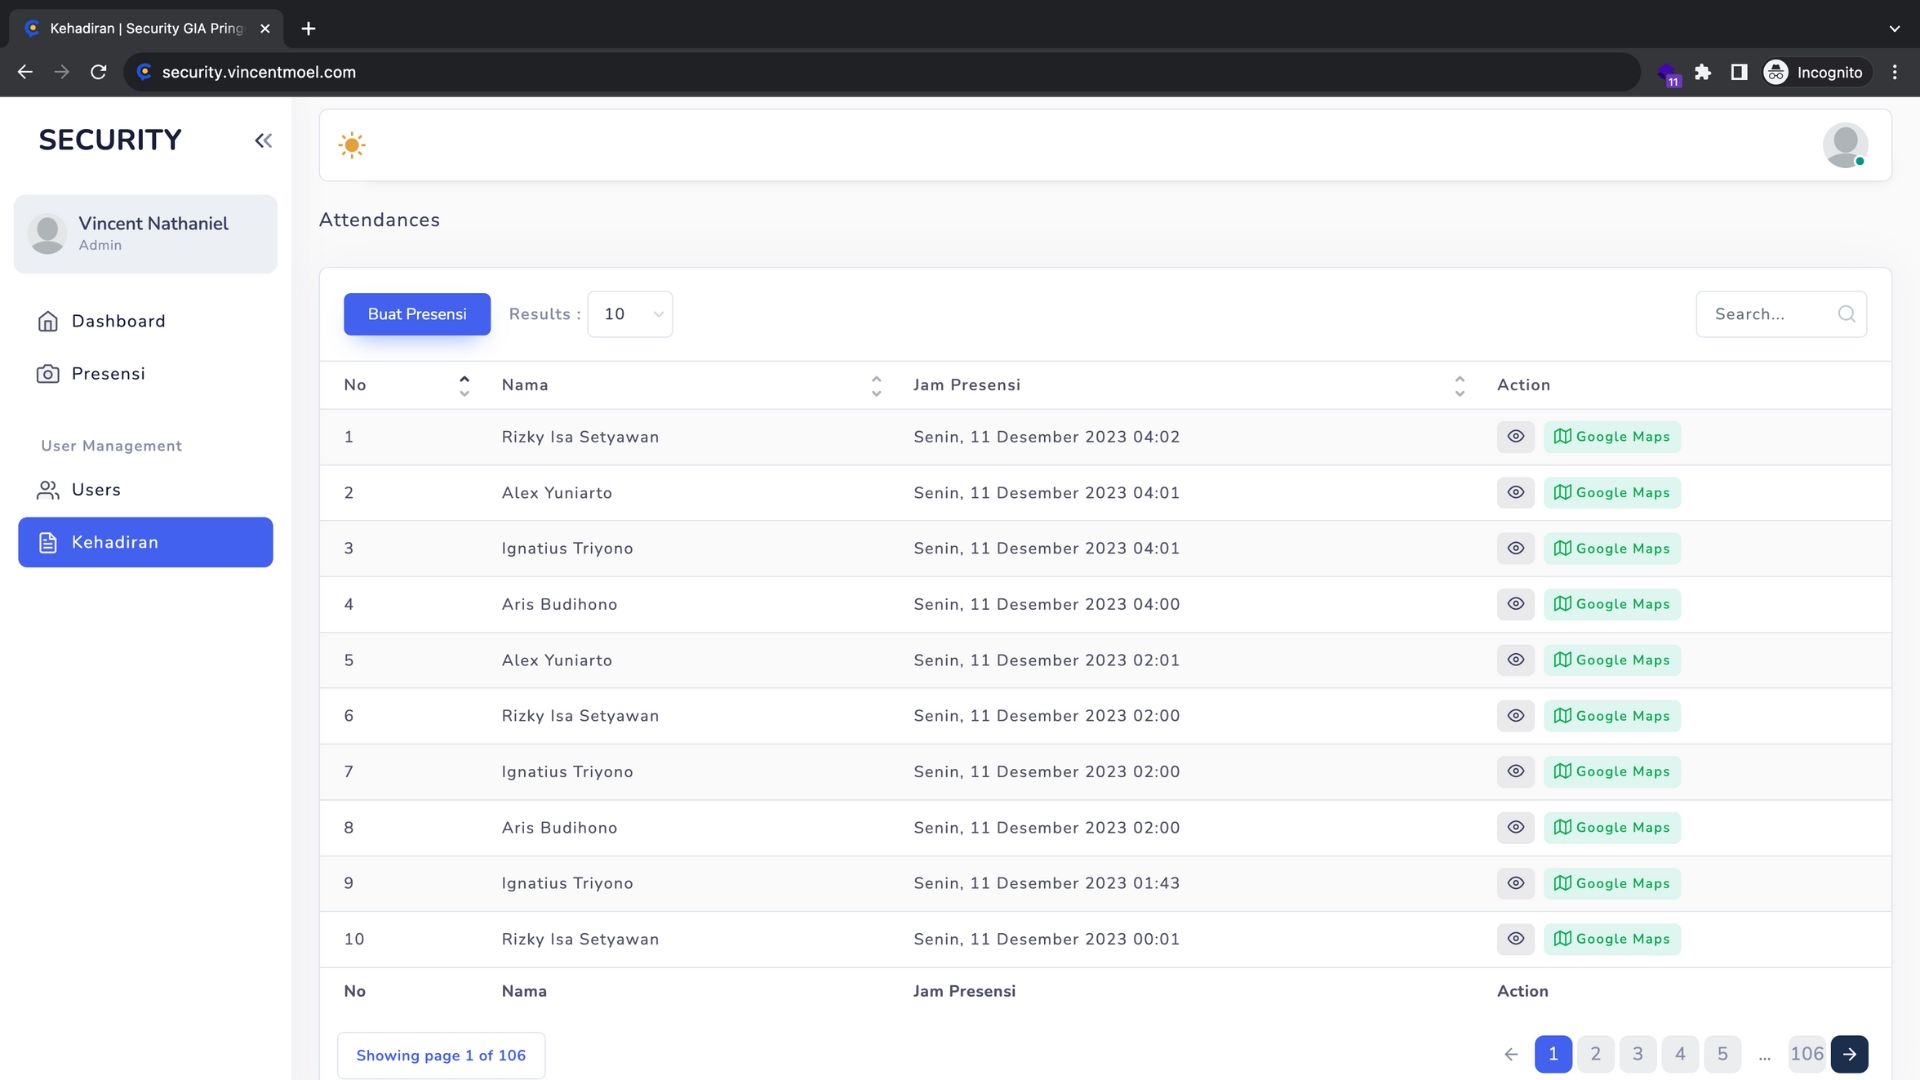Go to Users management page
This screenshot has width=1920, height=1080.
96,490
